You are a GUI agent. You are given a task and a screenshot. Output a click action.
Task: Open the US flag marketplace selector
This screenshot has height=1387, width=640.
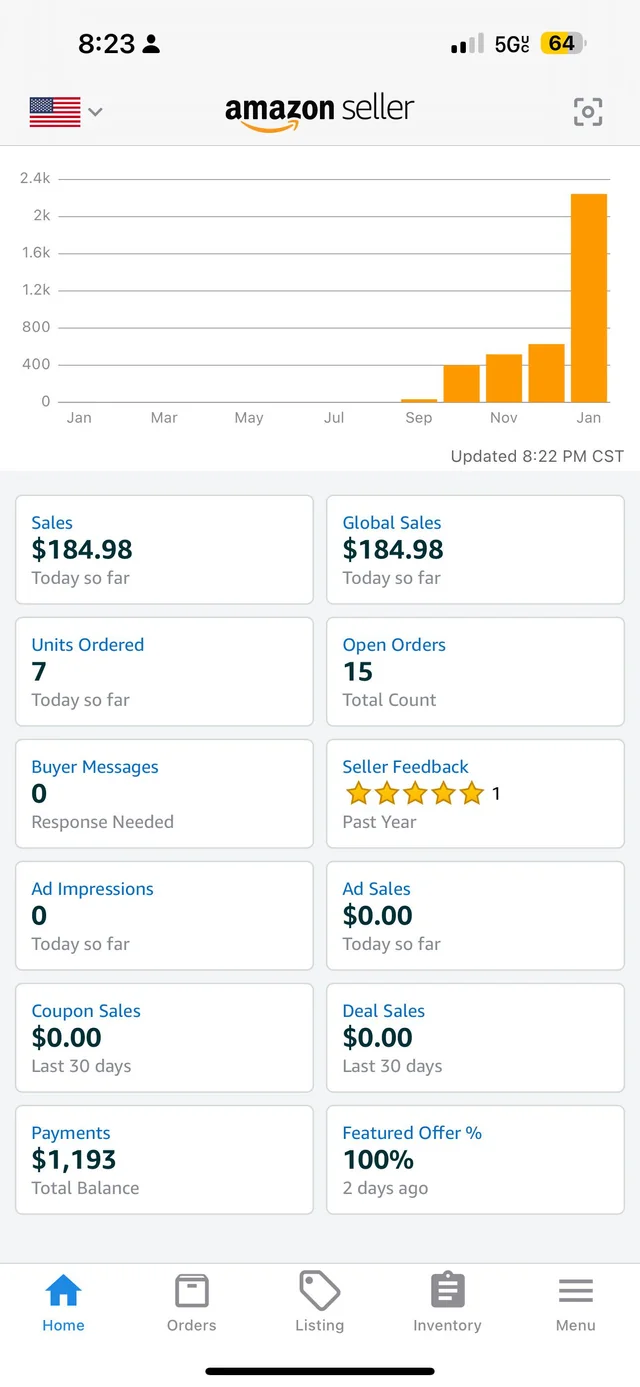click(x=55, y=112)
